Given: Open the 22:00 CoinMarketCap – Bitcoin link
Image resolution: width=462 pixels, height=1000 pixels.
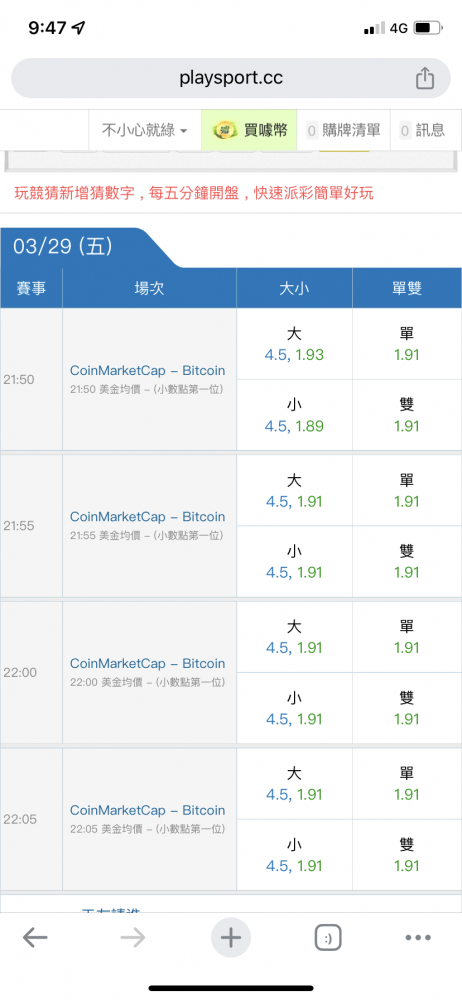Looking at the screenshot, I should point(147,663).
